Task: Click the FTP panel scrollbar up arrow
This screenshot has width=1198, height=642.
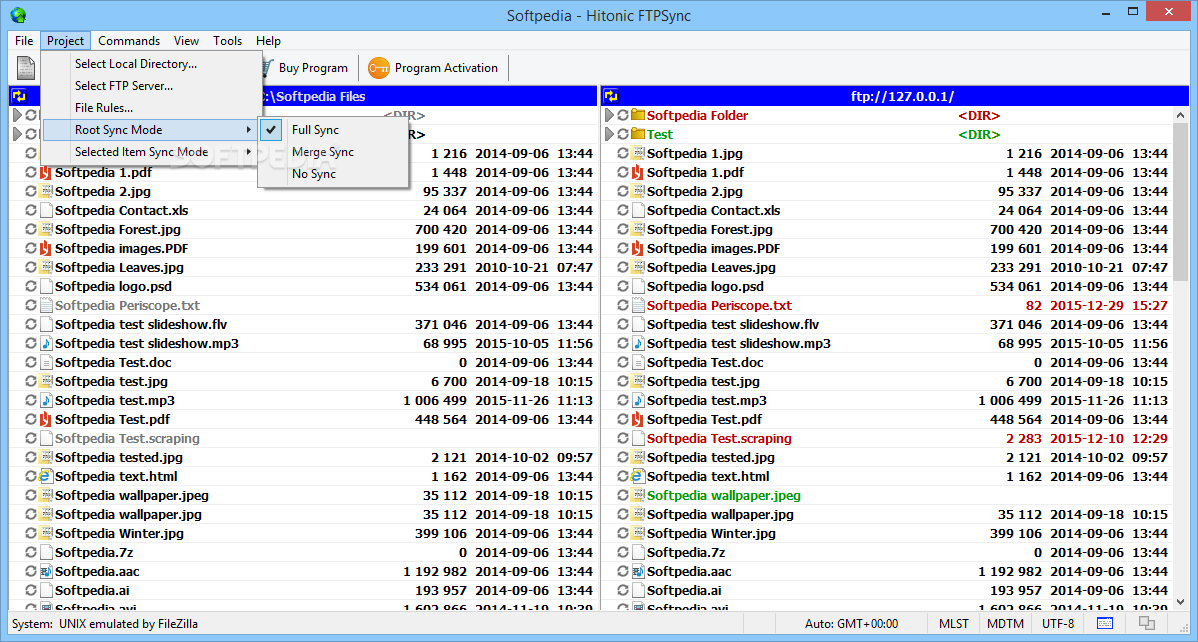Action: 1180,115
